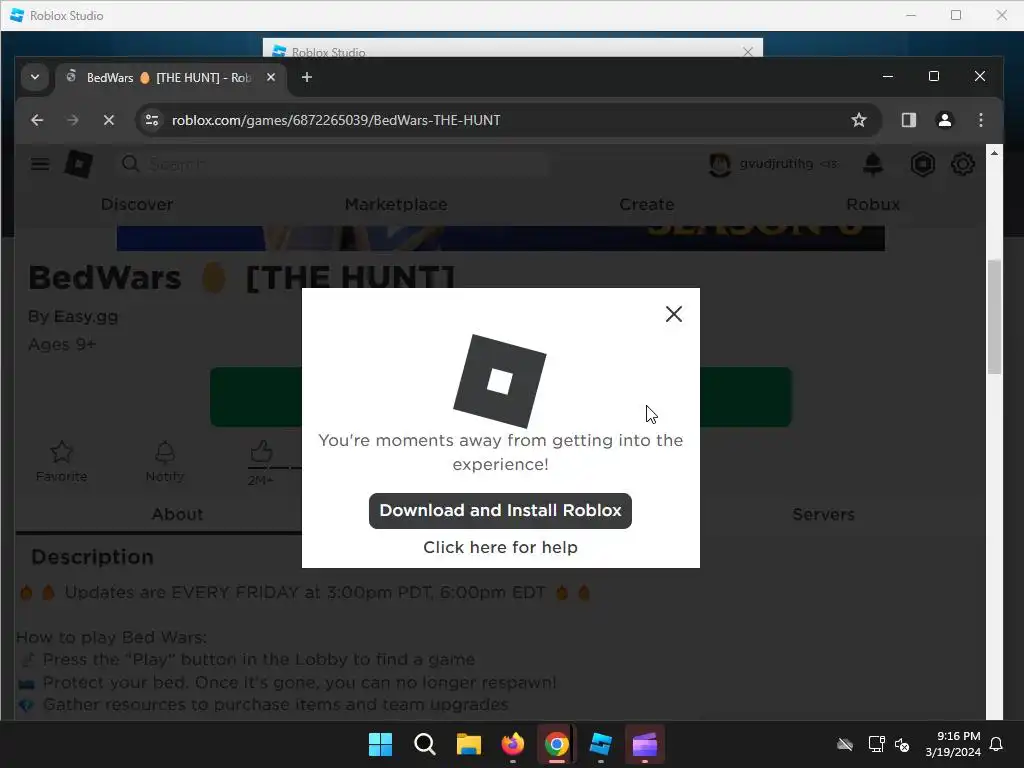Click the scrollbar up arrow
1024x768 pixels.
[x=994, y=153]
